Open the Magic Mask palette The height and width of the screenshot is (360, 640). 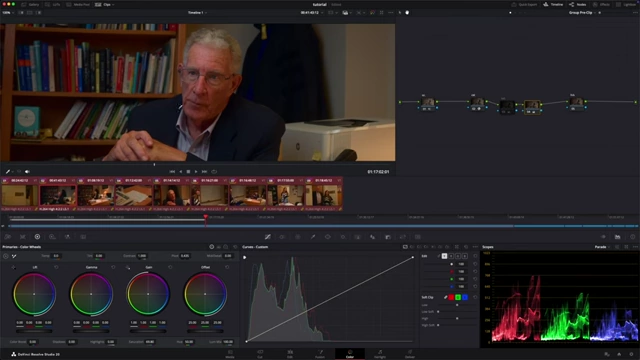(358, 237)
